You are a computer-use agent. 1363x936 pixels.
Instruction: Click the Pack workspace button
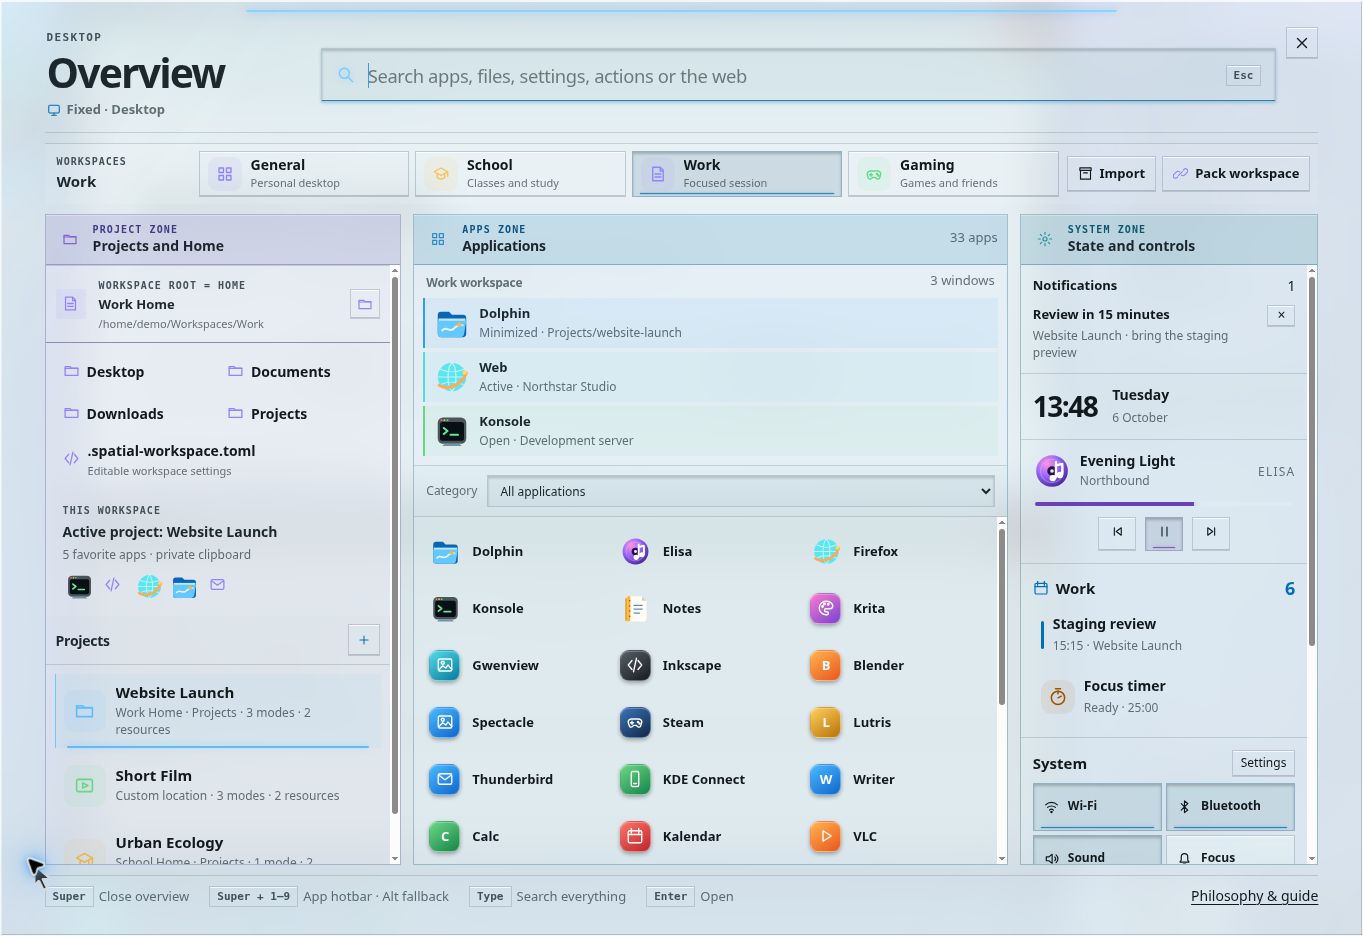click(1235, 173)
